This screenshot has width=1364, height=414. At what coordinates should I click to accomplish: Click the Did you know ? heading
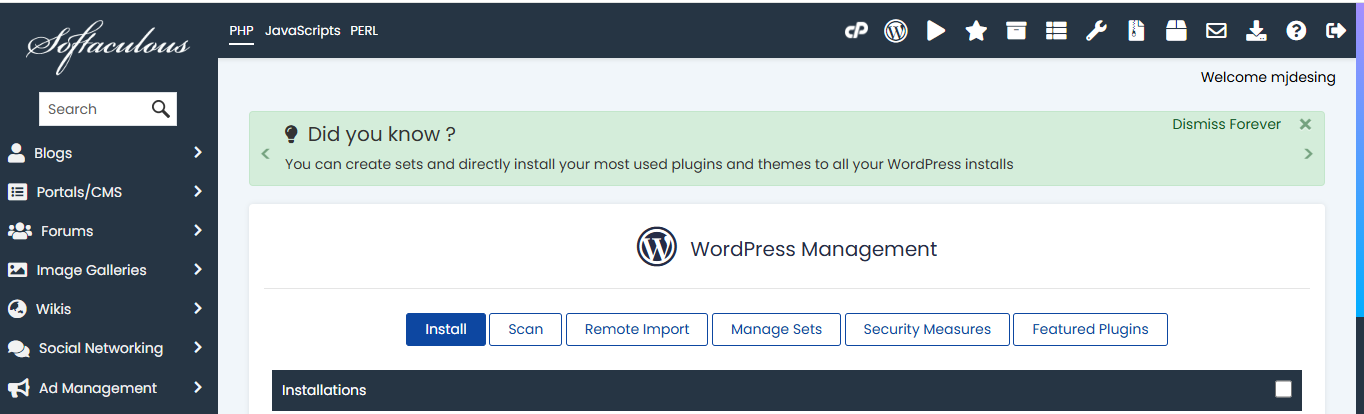coord(382,134)
